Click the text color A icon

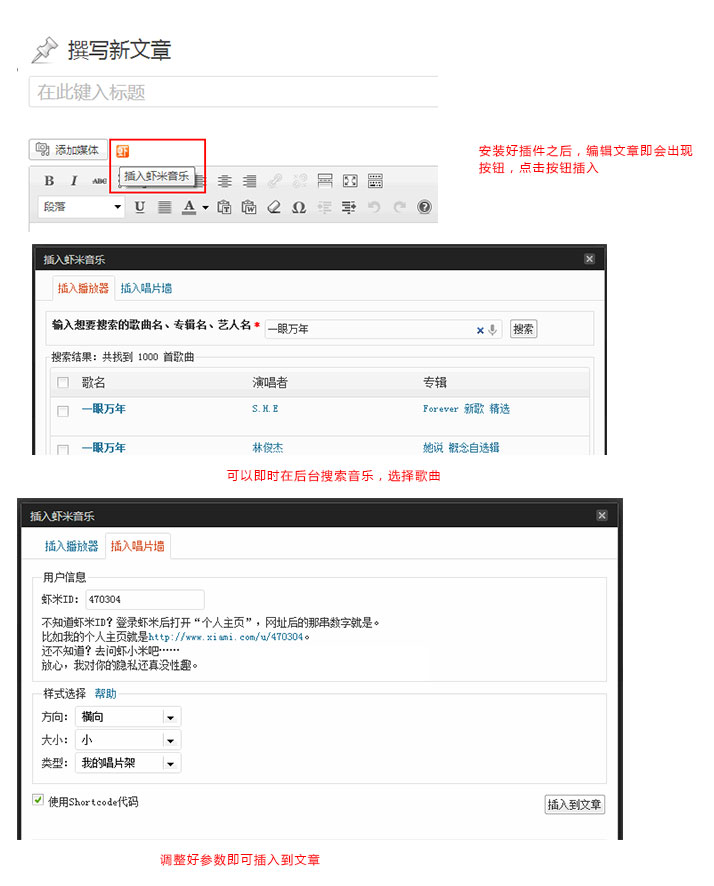(x=189, y=207)
